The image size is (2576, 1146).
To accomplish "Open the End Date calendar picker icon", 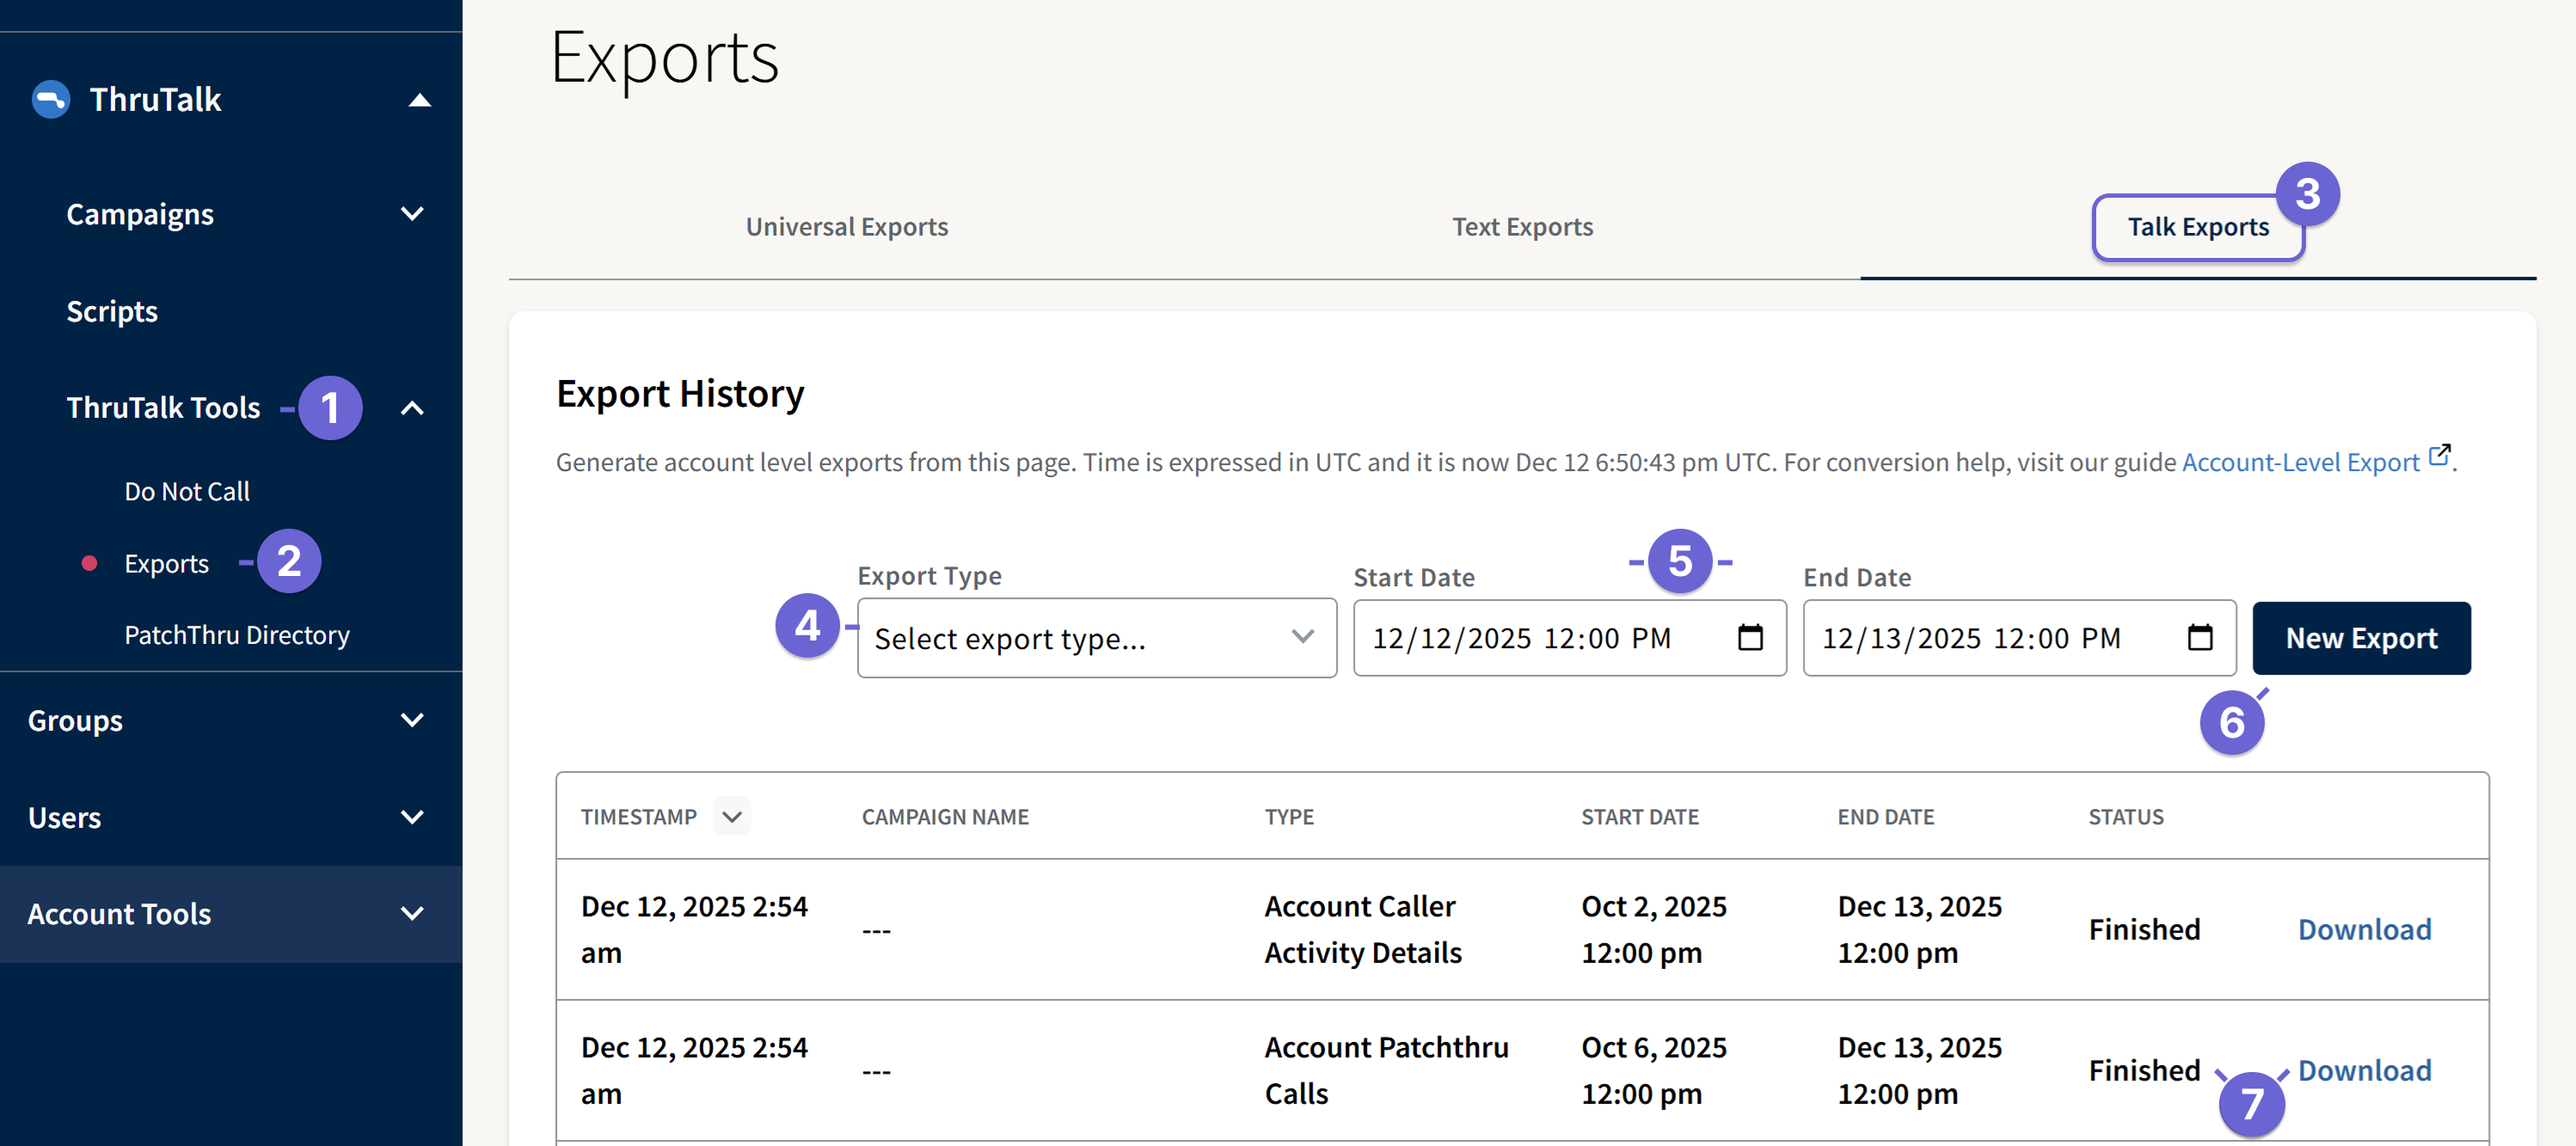I will tap(2199, 637).
